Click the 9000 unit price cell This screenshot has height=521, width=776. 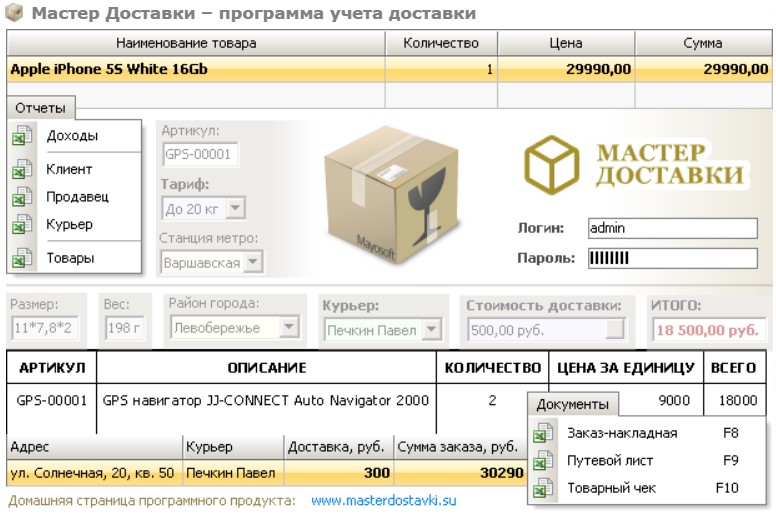pos(674,400)
